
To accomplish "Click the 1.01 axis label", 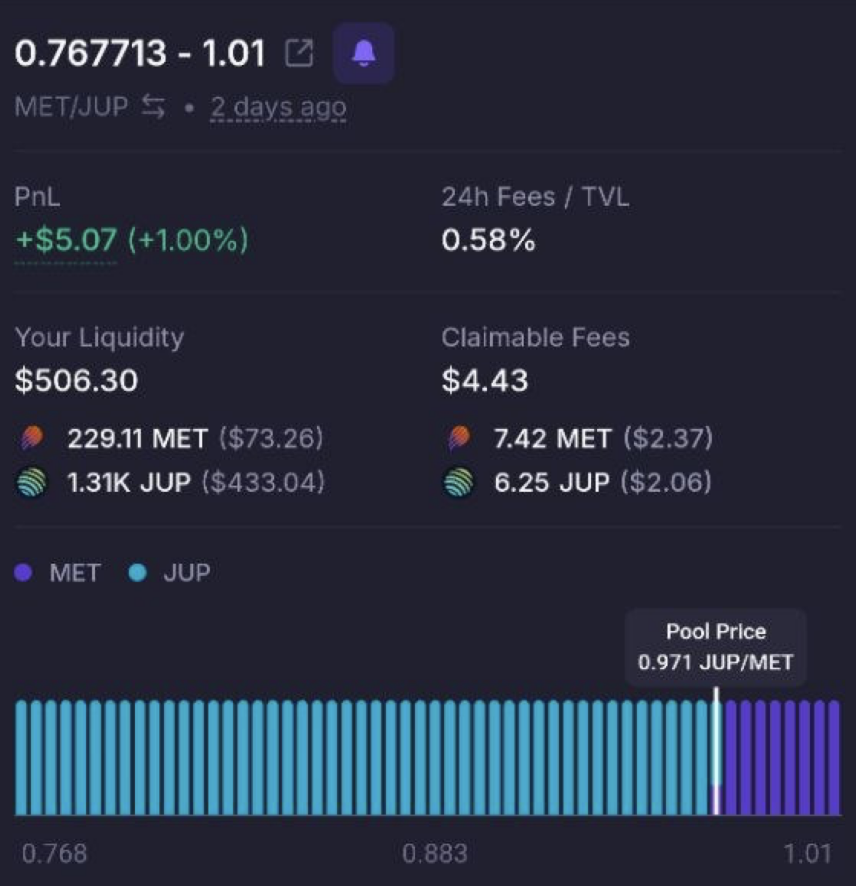I will pyautogui.click(x=807, y=853).
